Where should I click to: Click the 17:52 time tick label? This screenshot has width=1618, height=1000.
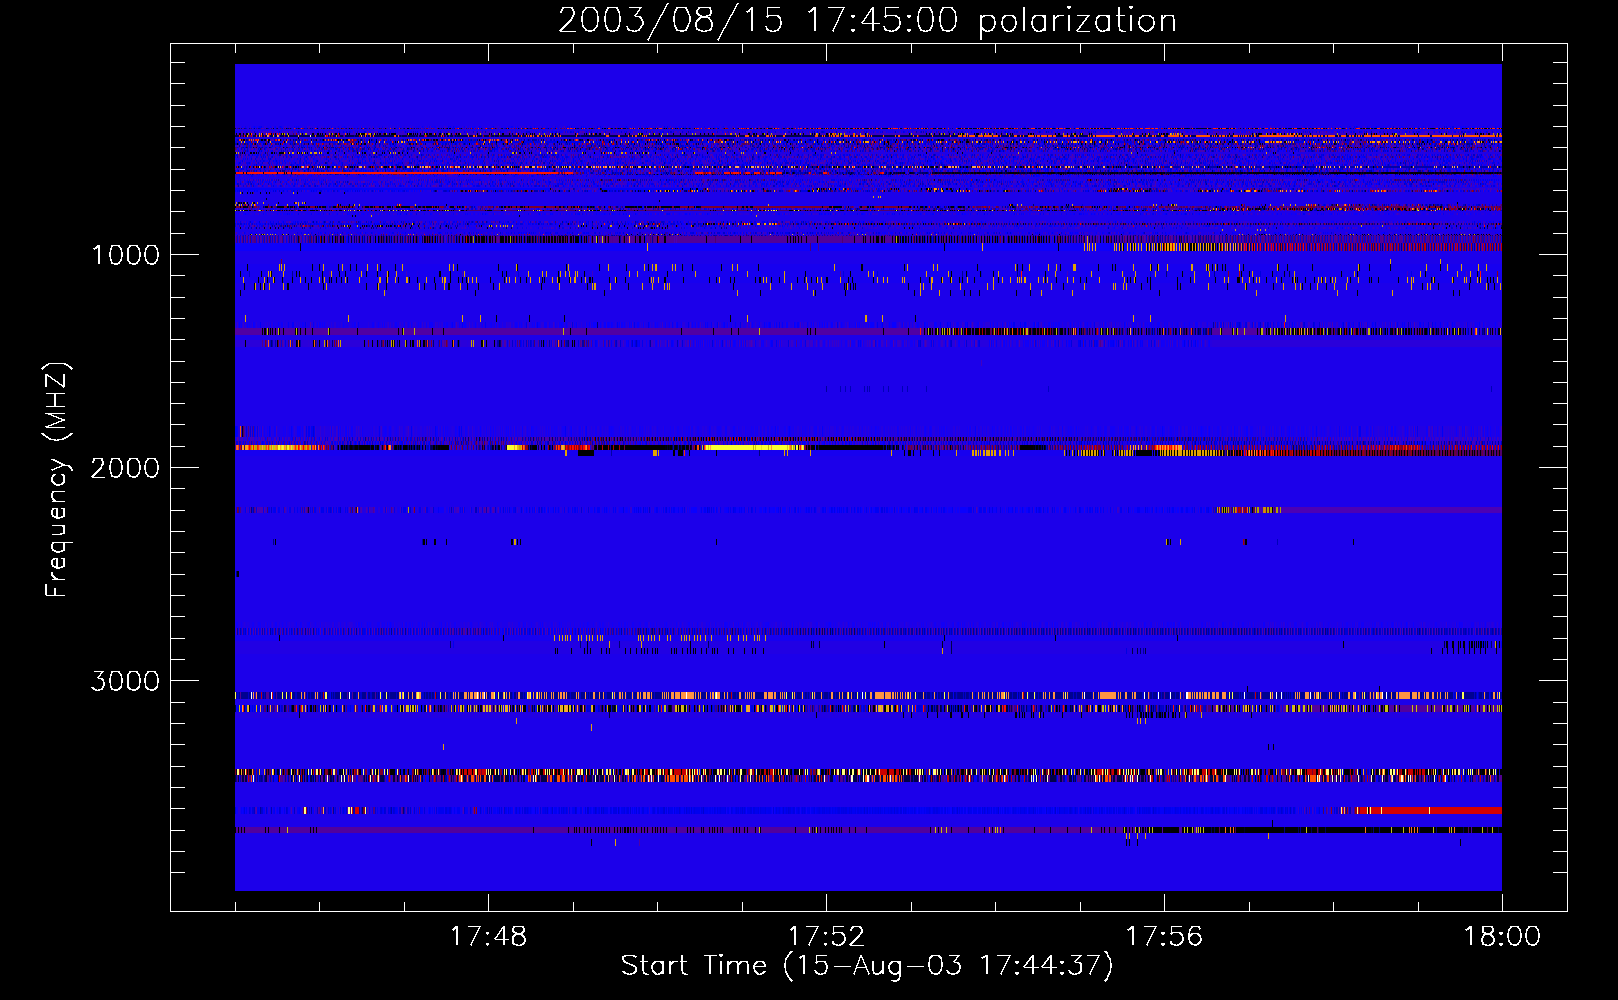pos(826,937)
